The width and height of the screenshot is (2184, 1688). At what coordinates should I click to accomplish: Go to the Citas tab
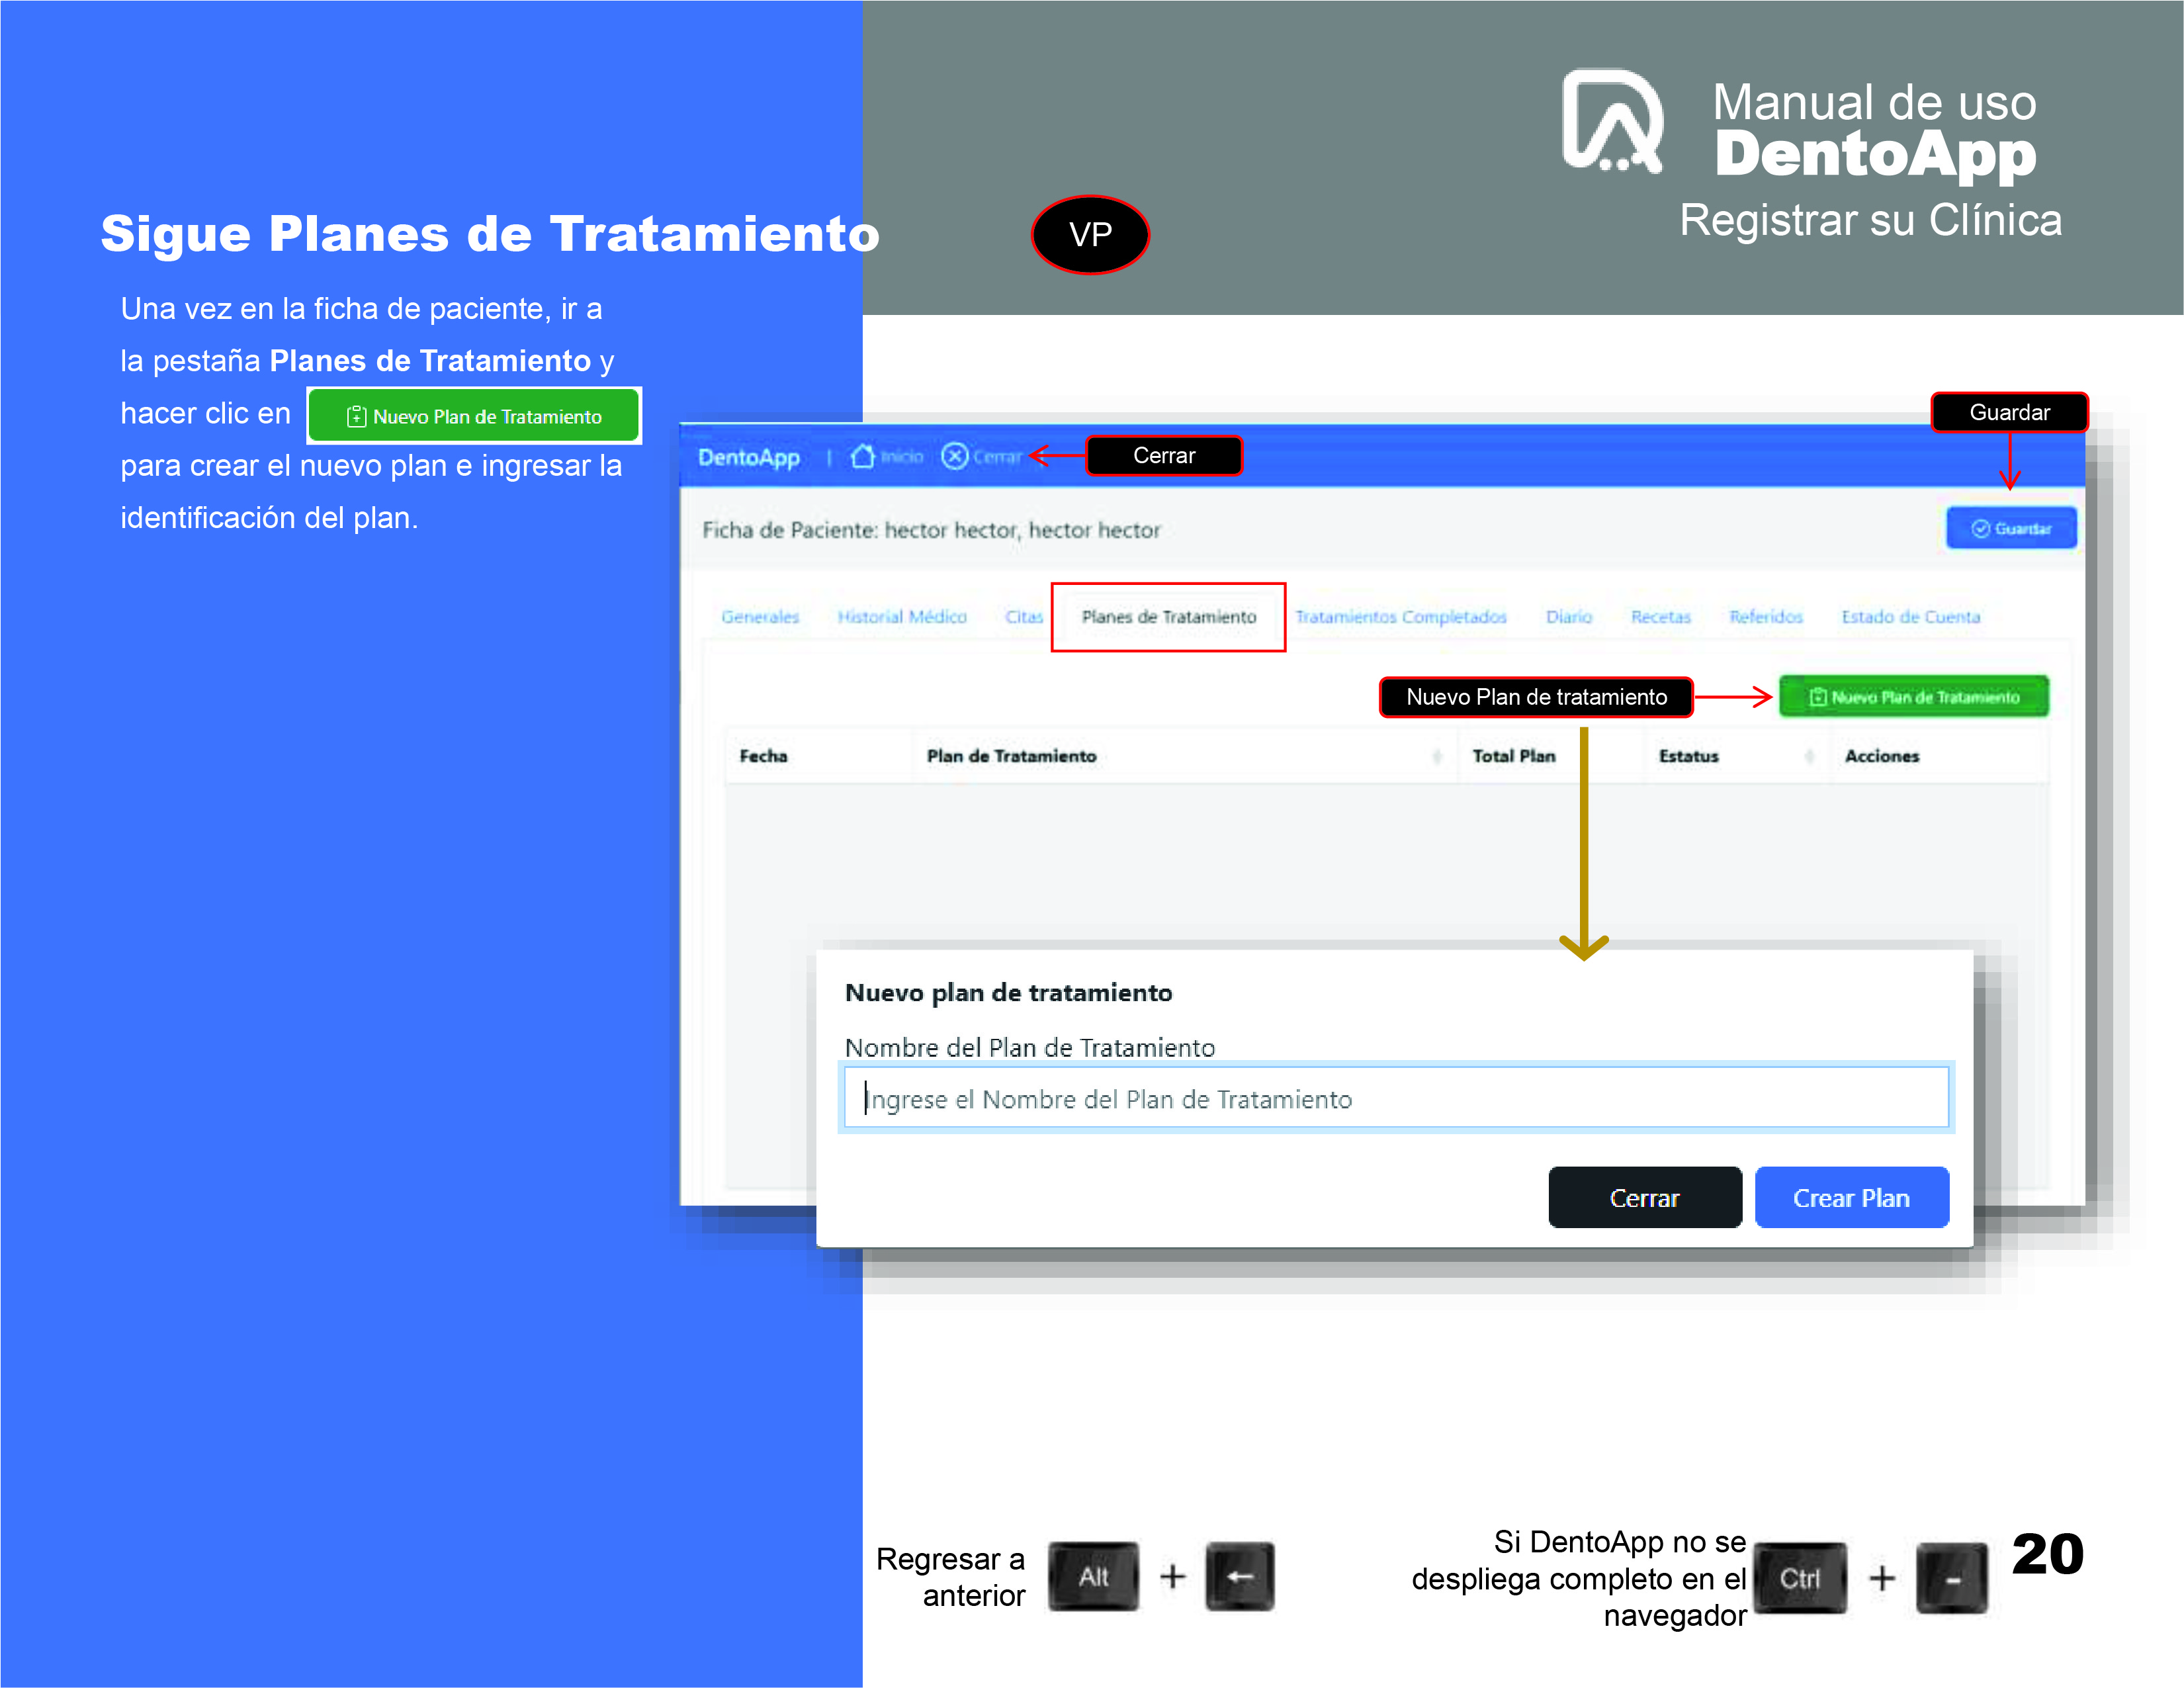click(x=1024, y=617)
